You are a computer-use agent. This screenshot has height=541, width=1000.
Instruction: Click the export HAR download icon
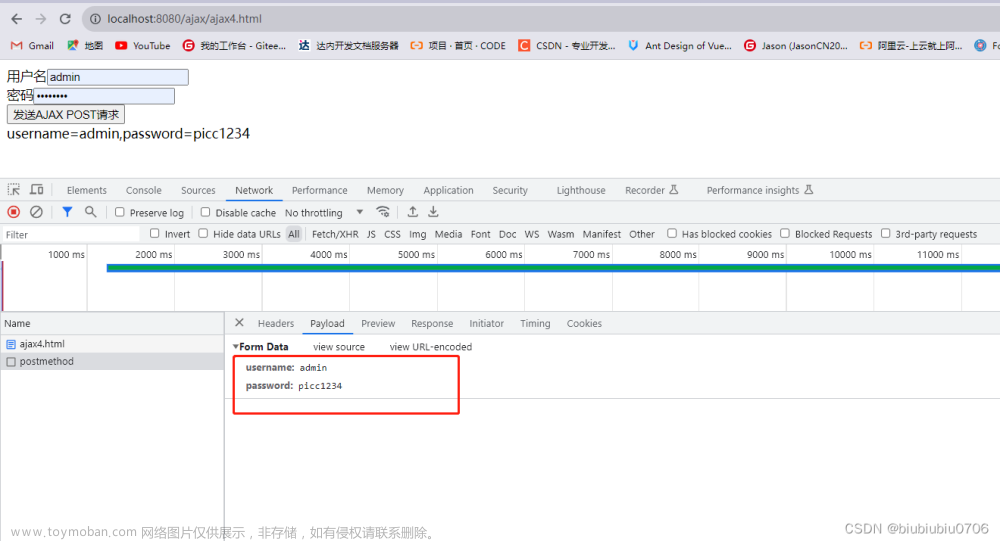(x=433, y=212)
